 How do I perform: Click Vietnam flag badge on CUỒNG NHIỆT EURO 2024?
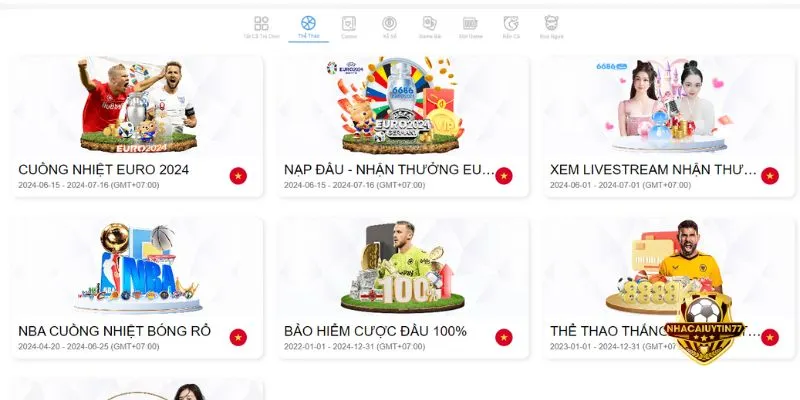[238, 176]
